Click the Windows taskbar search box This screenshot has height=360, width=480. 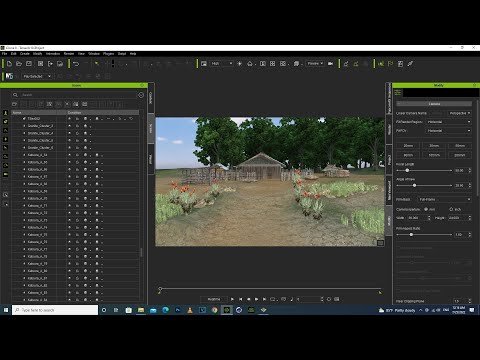tap(55, 310)
